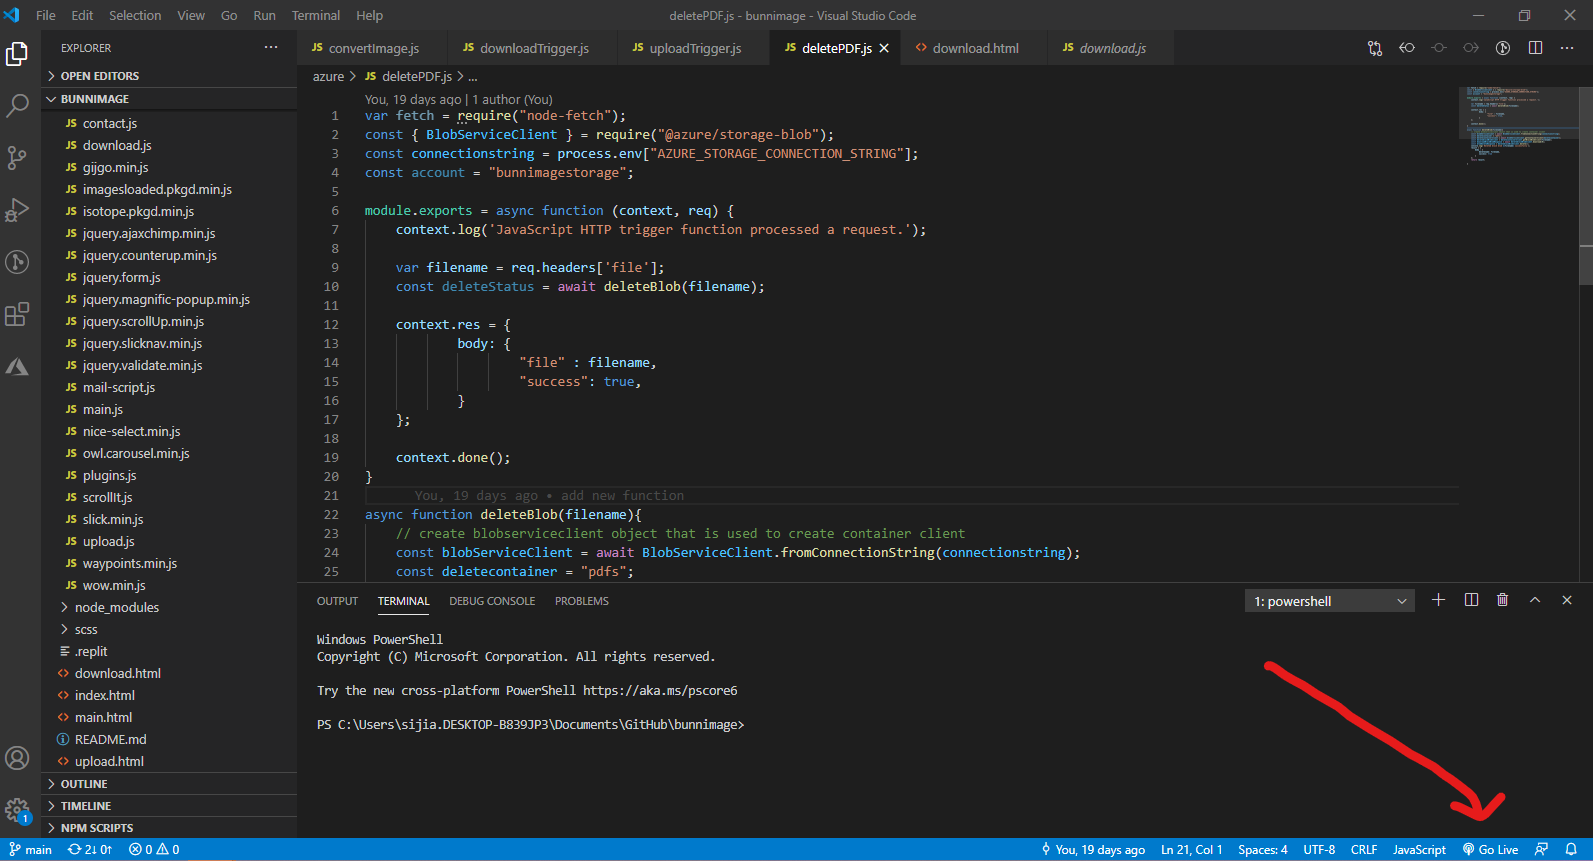Click the main branch indicator in status bar
The width and height of the screenshot is (1593, 861).
(x=31, y=850)
